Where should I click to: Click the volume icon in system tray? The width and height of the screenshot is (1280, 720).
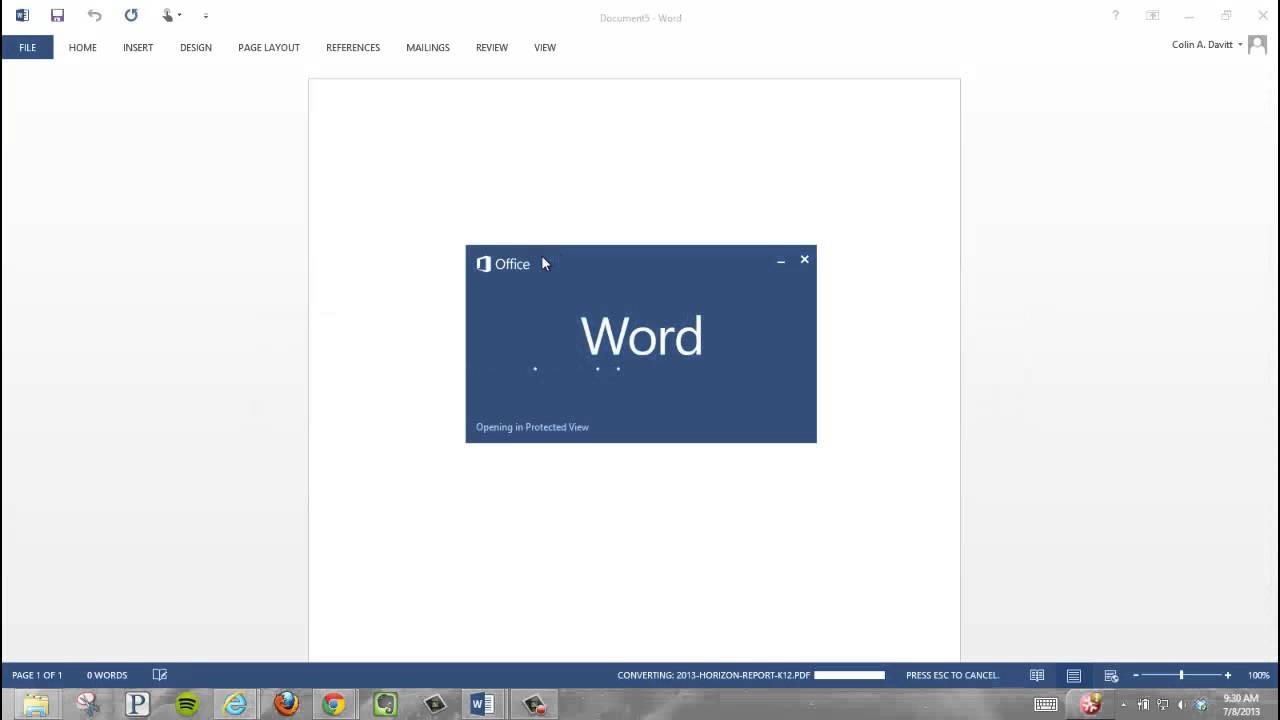coord(1181,705)
